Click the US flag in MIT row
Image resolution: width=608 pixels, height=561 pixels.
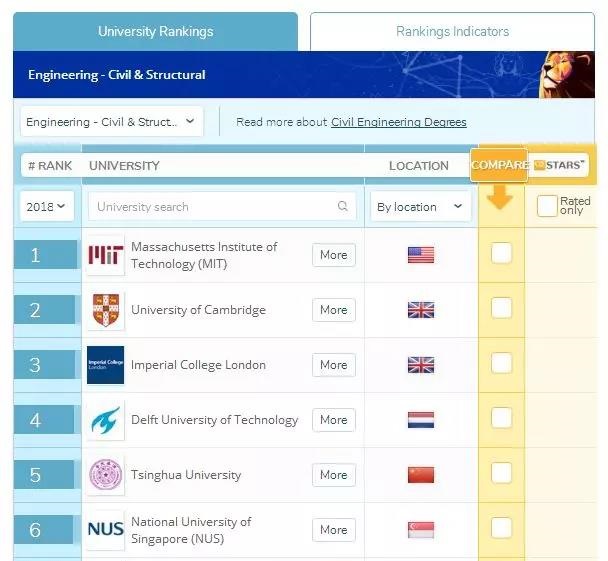click(x=421, y=255)
